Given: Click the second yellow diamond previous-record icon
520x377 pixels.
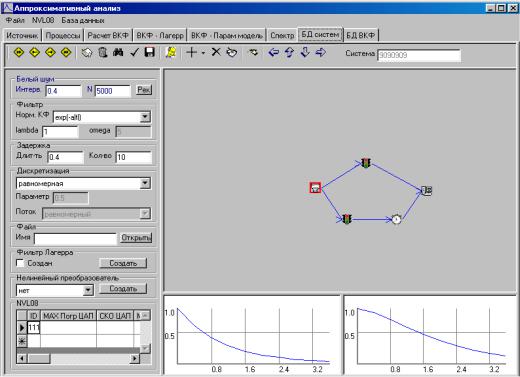Looking at the screenshot, I should pos(35,52).
